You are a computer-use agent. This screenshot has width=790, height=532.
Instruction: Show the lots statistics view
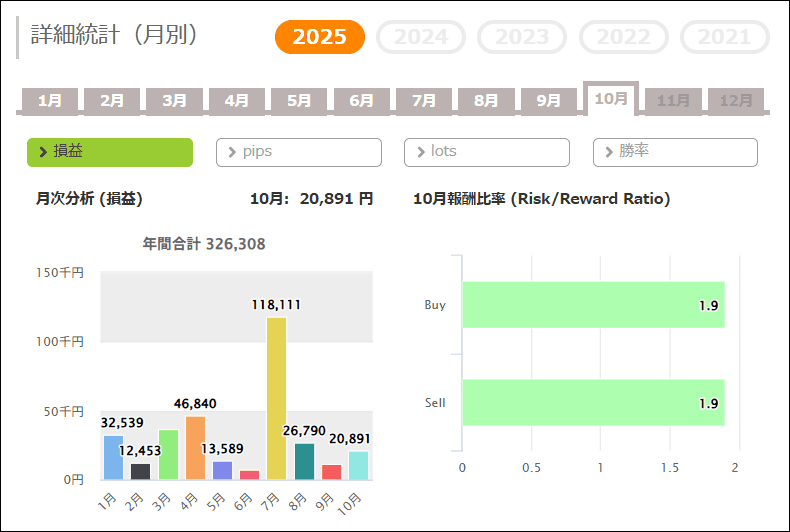(x=487, y=152)
